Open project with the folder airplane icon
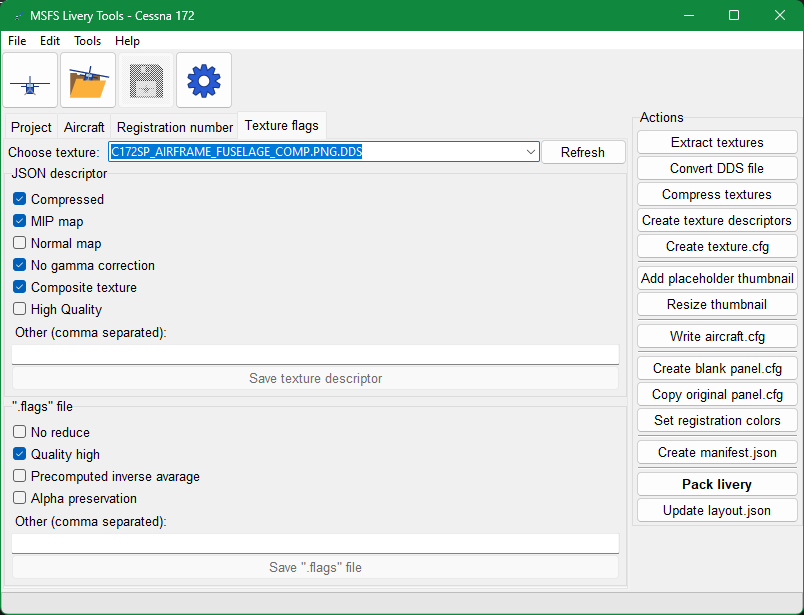The image size is (804, 615). coord(88,81)
